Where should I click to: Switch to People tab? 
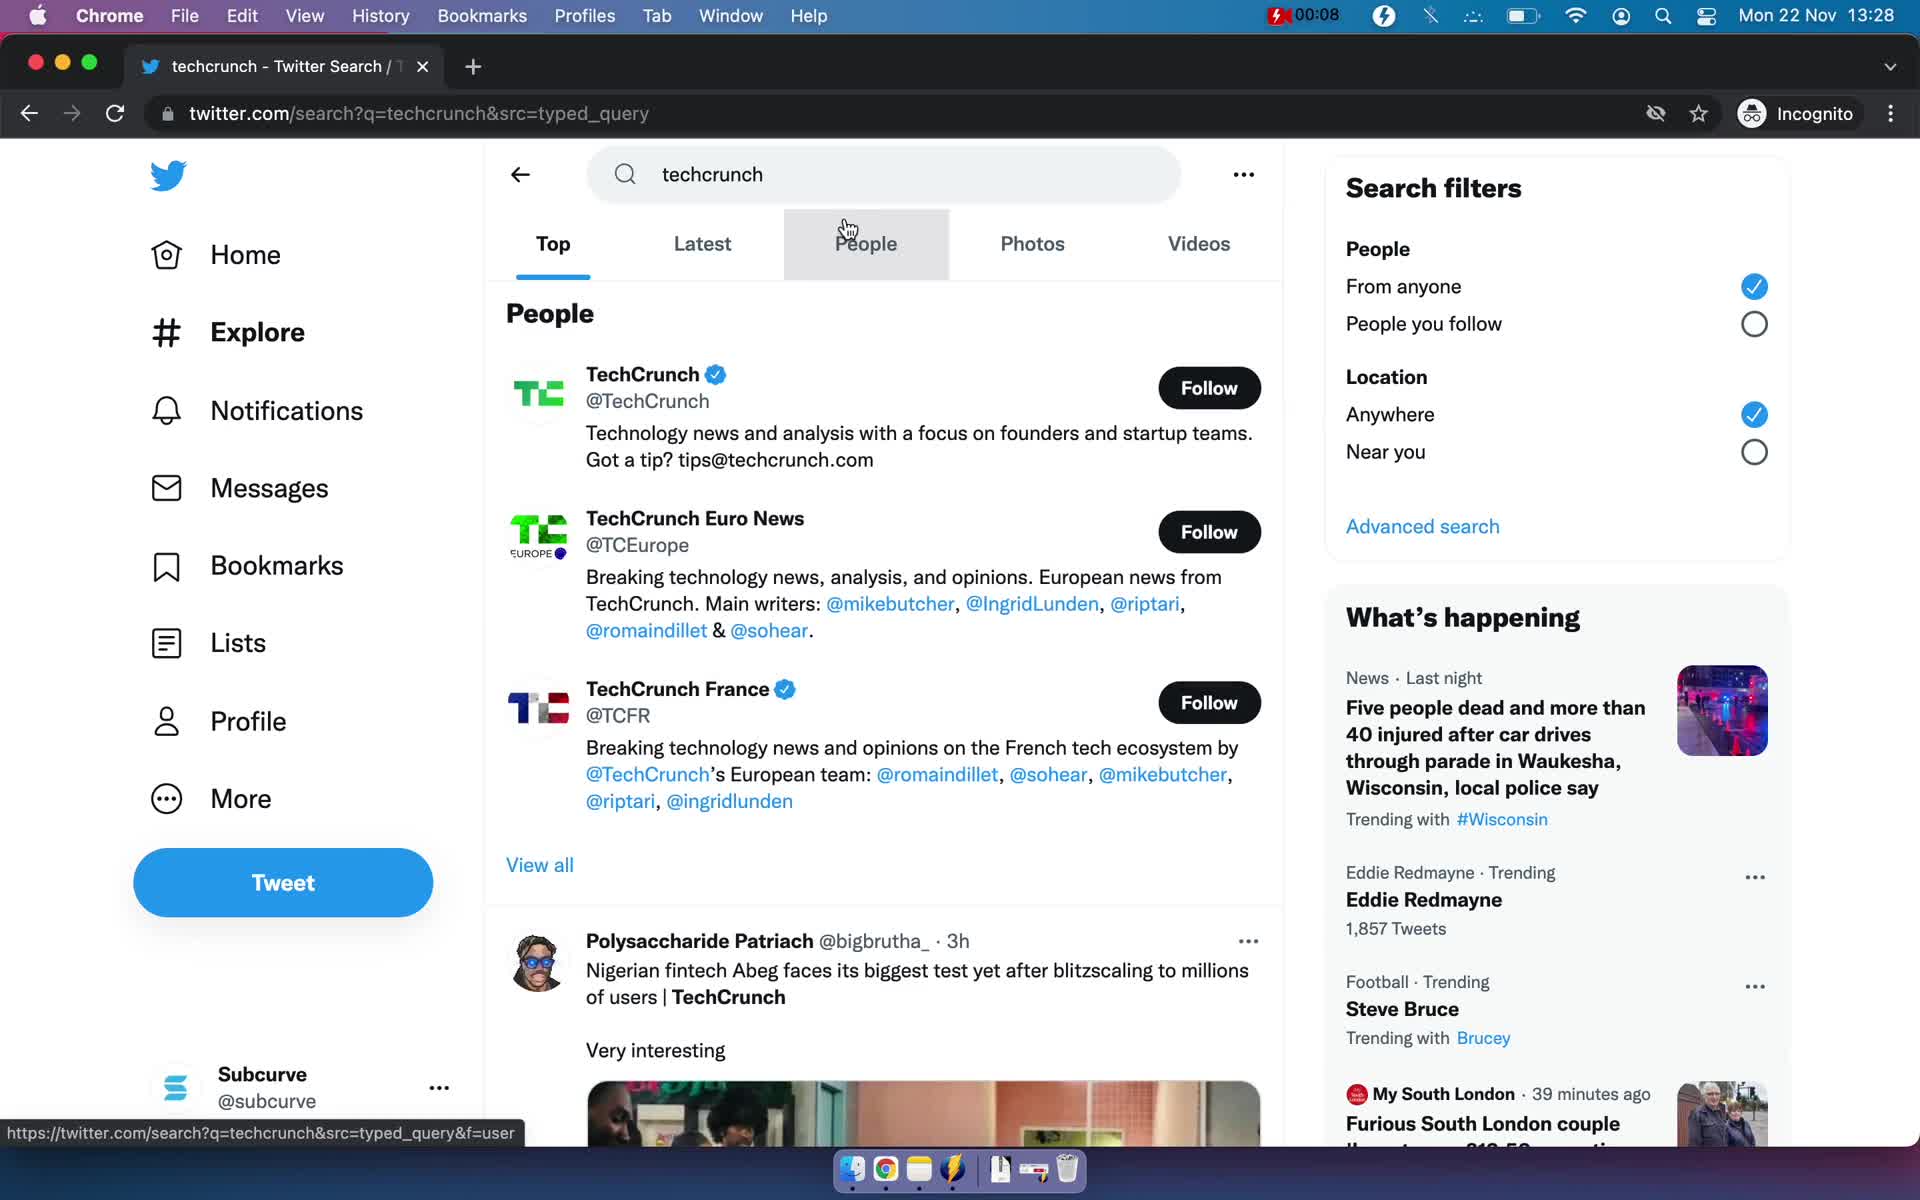click(x=865, y=243)
